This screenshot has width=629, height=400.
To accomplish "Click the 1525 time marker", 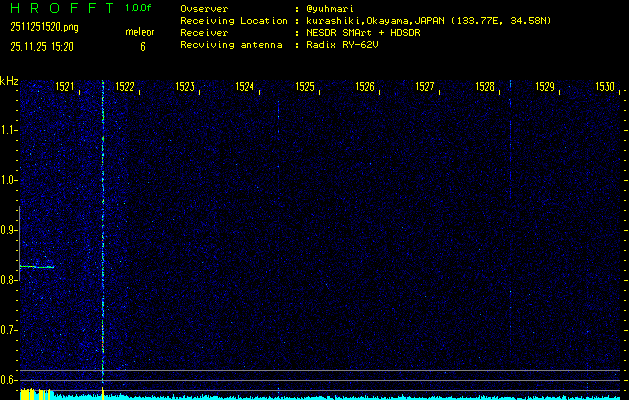I will pos(305,87).
